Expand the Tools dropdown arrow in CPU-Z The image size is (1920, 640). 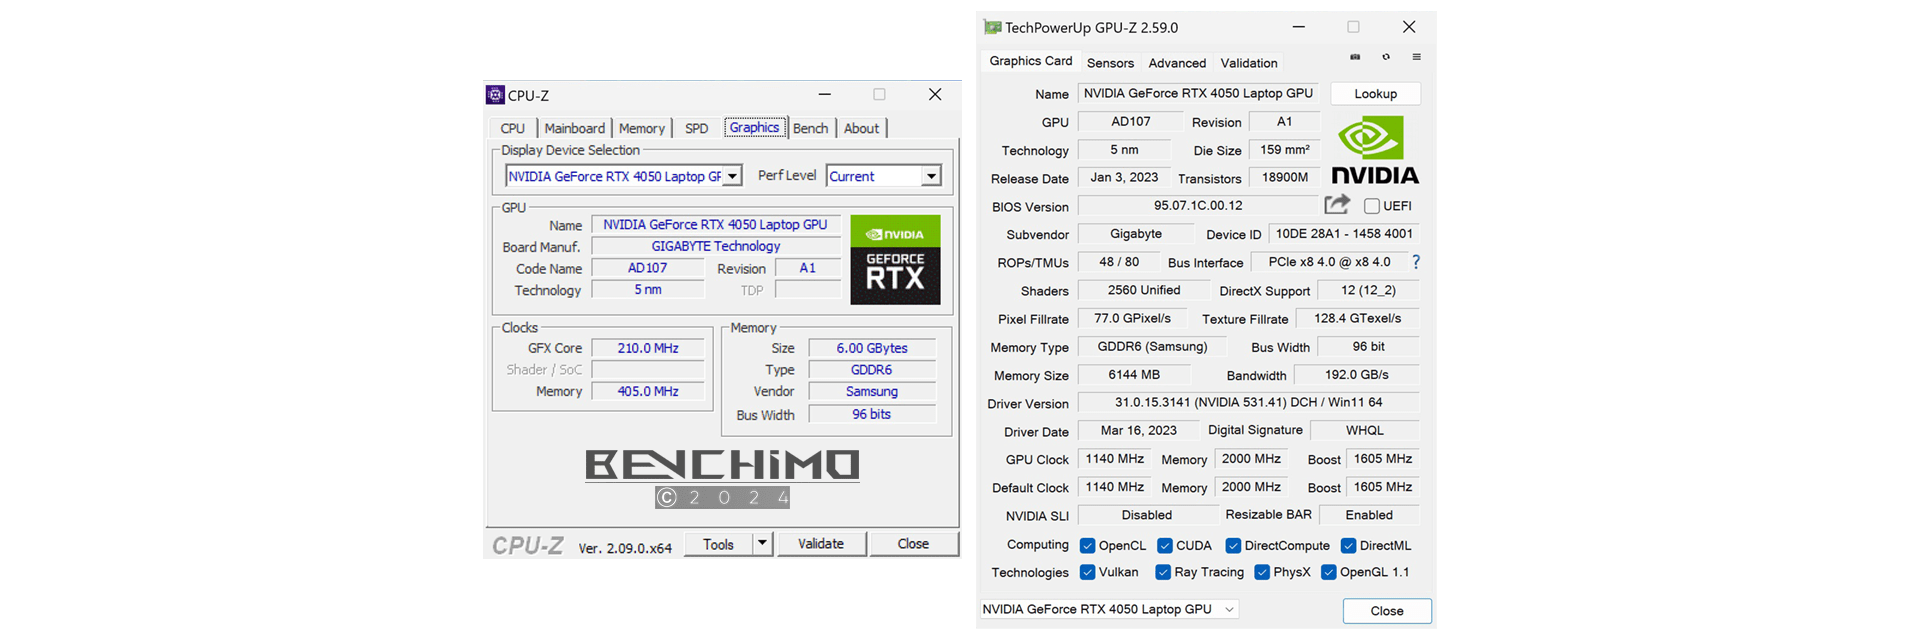pos(762,544)
